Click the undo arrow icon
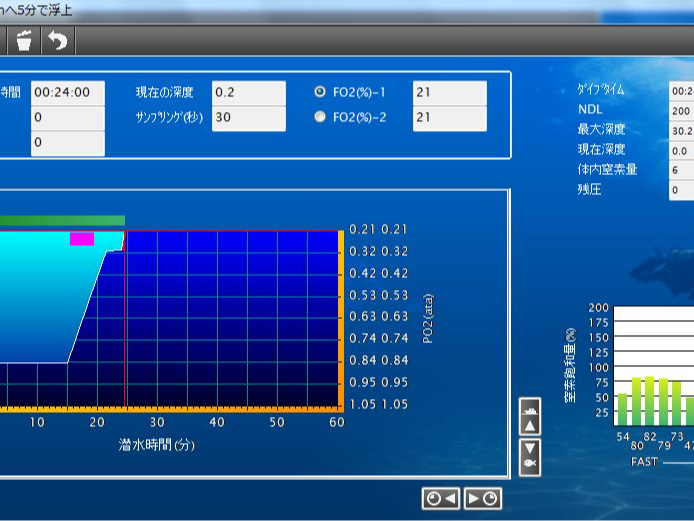The image size is (694, 521). pos(59,40)
